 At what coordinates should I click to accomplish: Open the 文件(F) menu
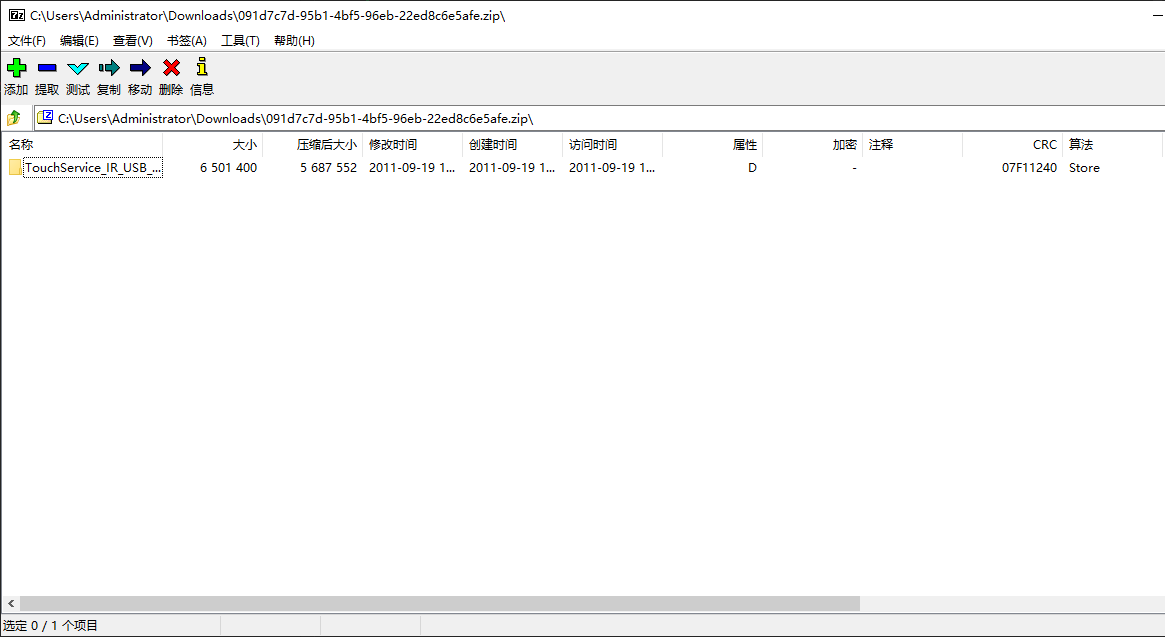point(27,41)
